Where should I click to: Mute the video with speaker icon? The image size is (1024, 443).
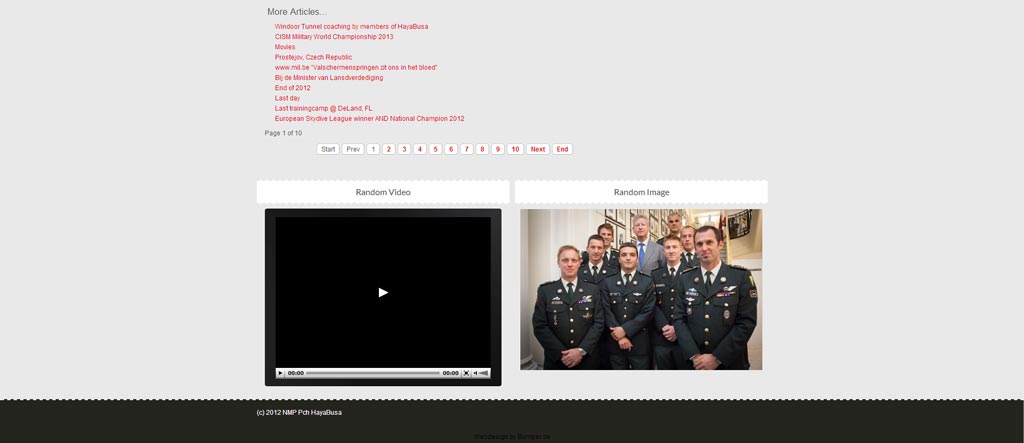click(475, 373)
